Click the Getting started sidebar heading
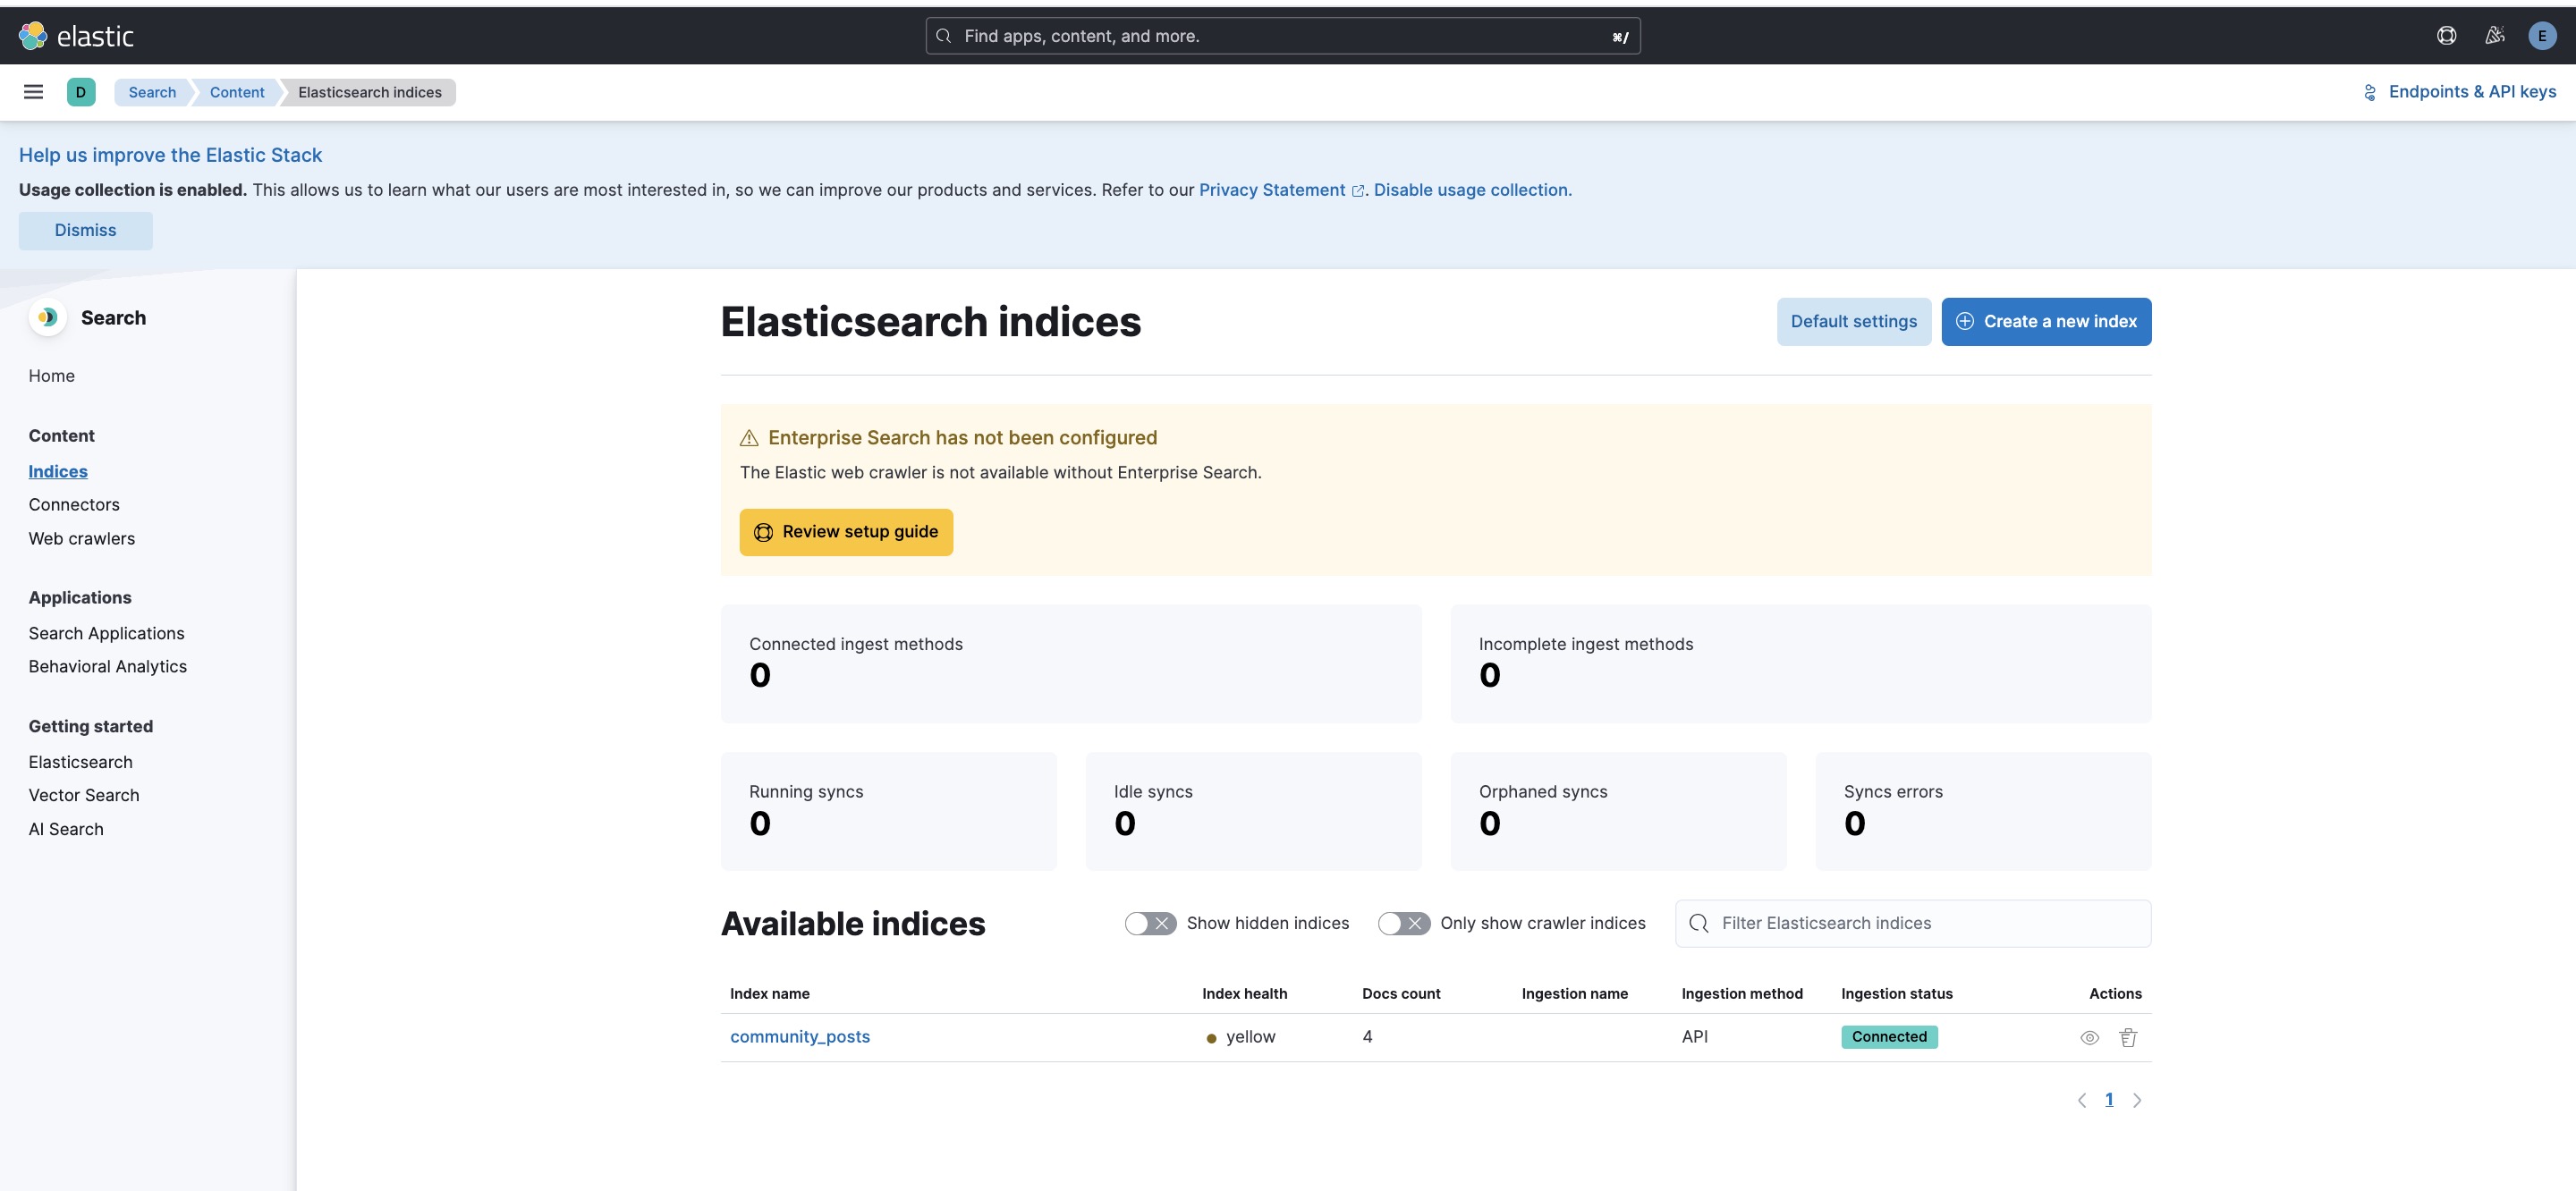 pos(91,727)
